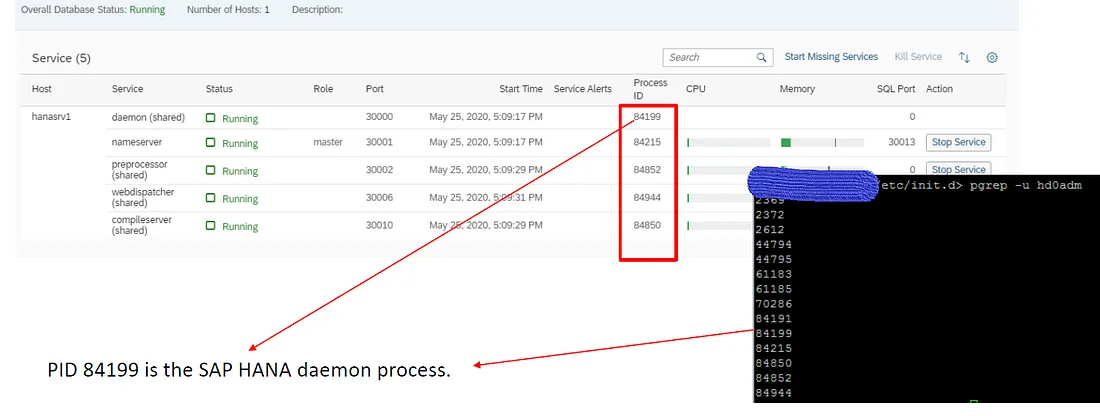Click the nameserver CPU usage bar
Viewport: 1100px width, 416px height.
point(728,142)
